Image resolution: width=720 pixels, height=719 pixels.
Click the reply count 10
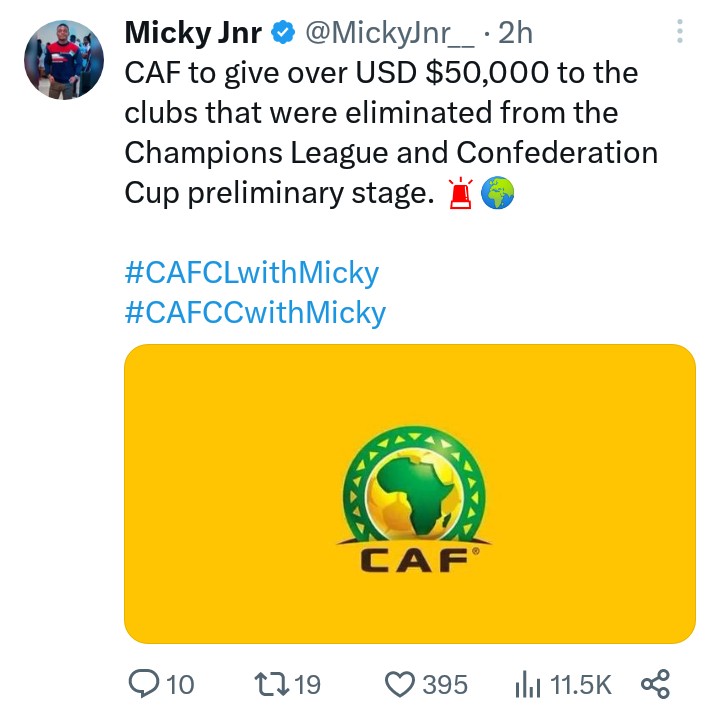coord(179,684)
